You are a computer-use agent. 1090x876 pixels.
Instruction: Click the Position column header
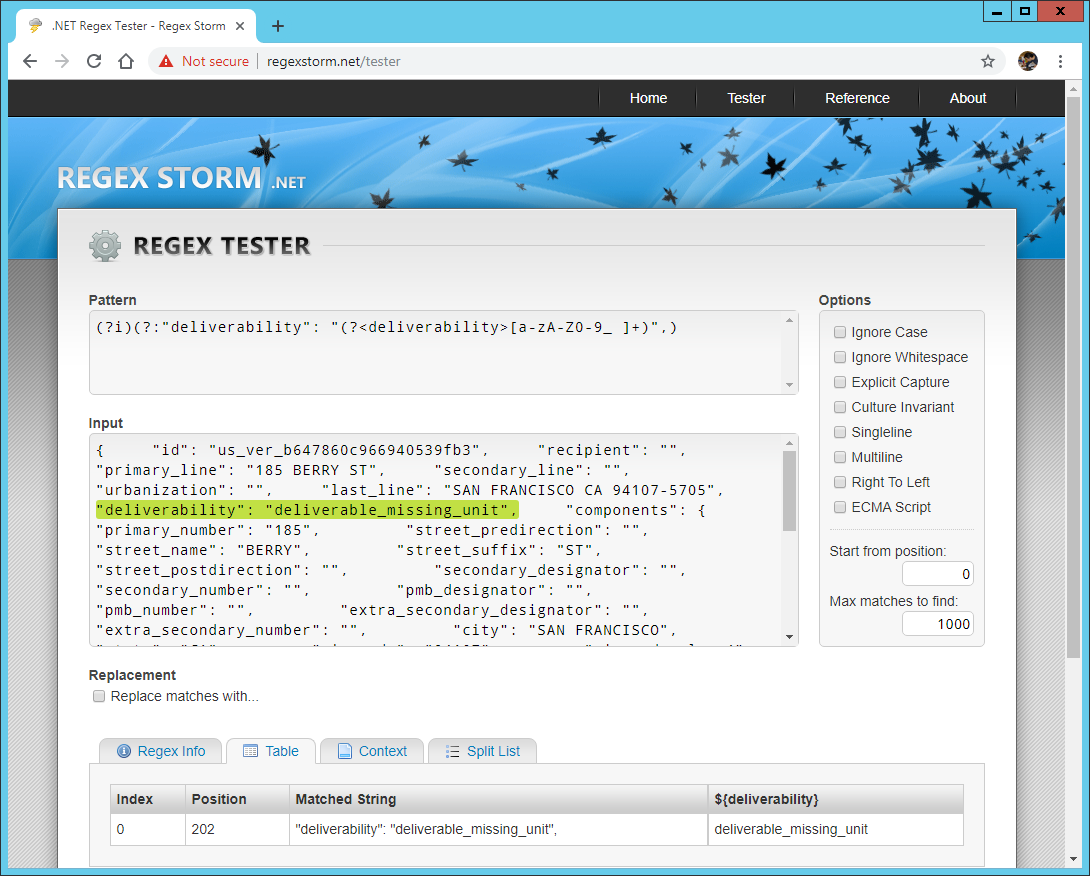(237, 799)
